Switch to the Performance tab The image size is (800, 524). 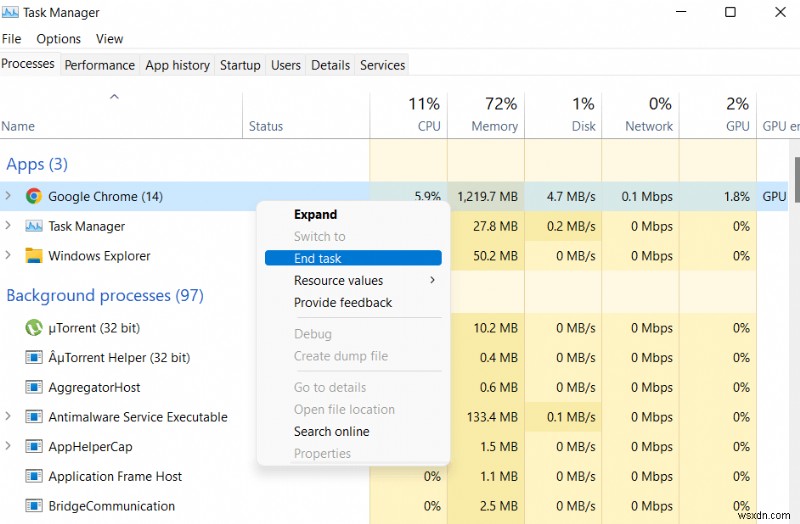(100, 65)
